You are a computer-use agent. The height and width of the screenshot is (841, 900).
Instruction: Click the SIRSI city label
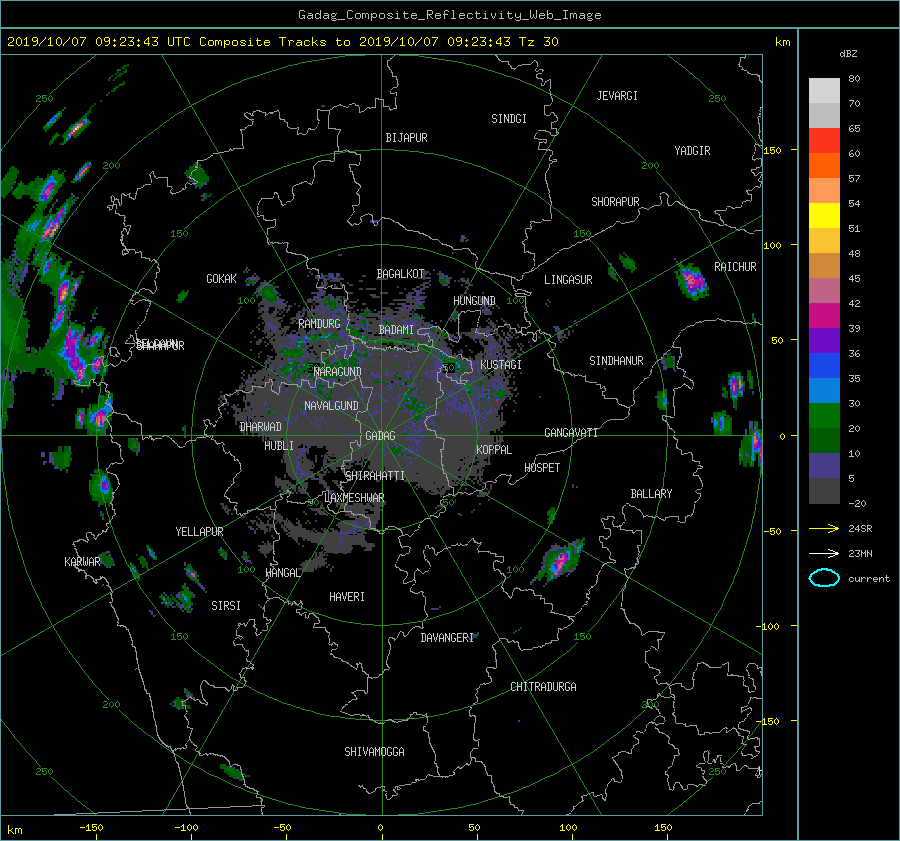click(226, 606)
